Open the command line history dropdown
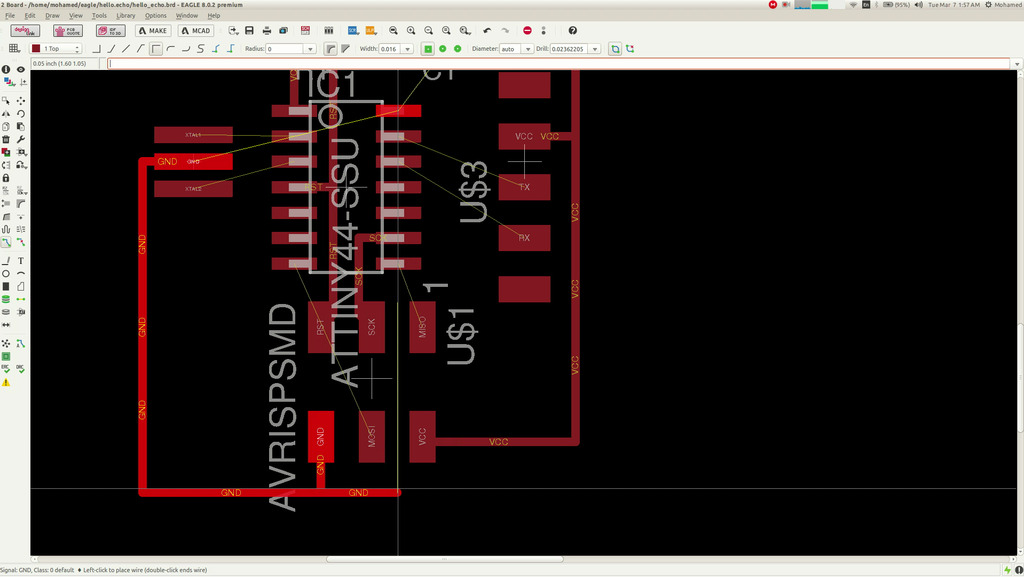The width and height of the screenshot is (1024, 577). pos(1017,63)
